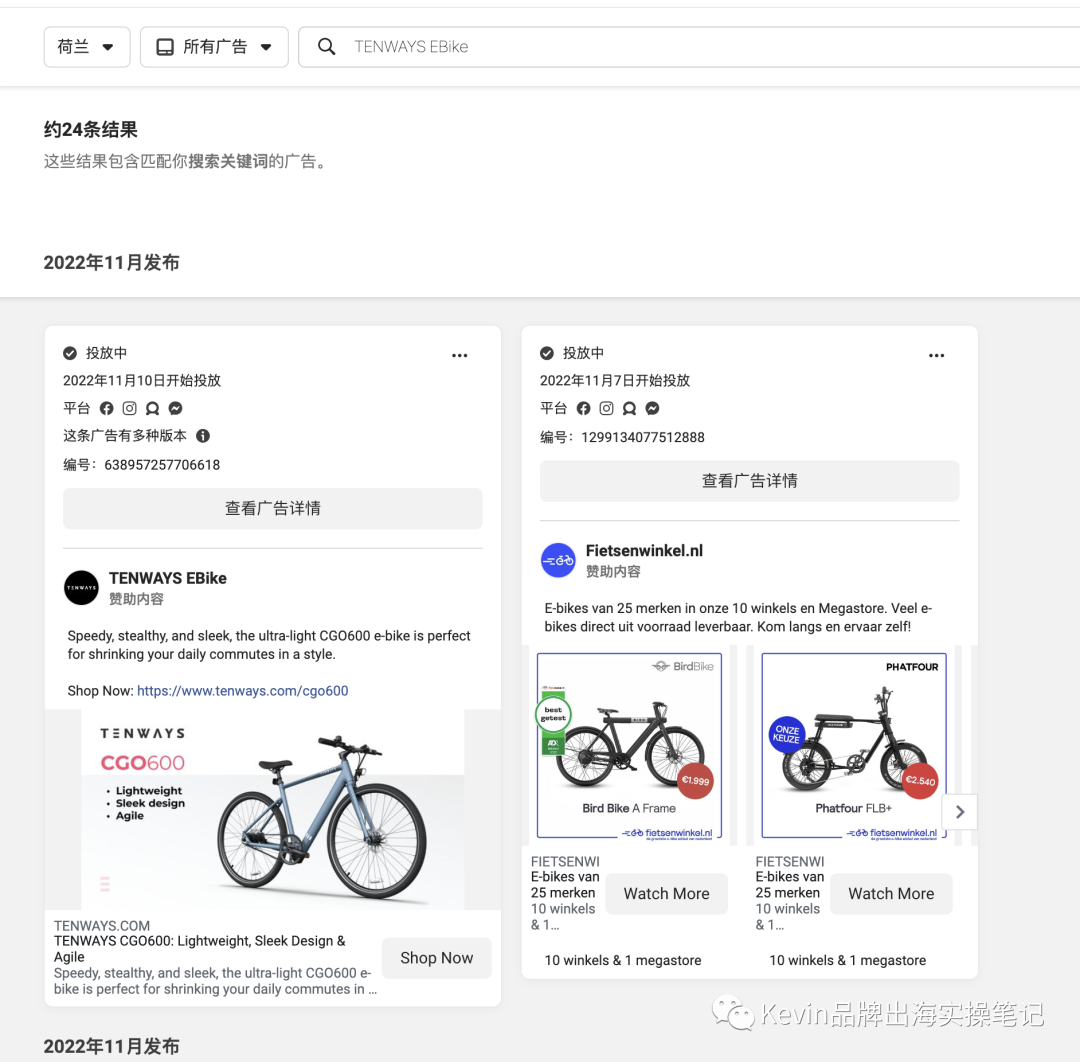Click the 2022年11月7日开始投放 date text
Image resolution: width=1080 pixels, height=1062 pixels.
pyautogui.click(x=615, y=381)
